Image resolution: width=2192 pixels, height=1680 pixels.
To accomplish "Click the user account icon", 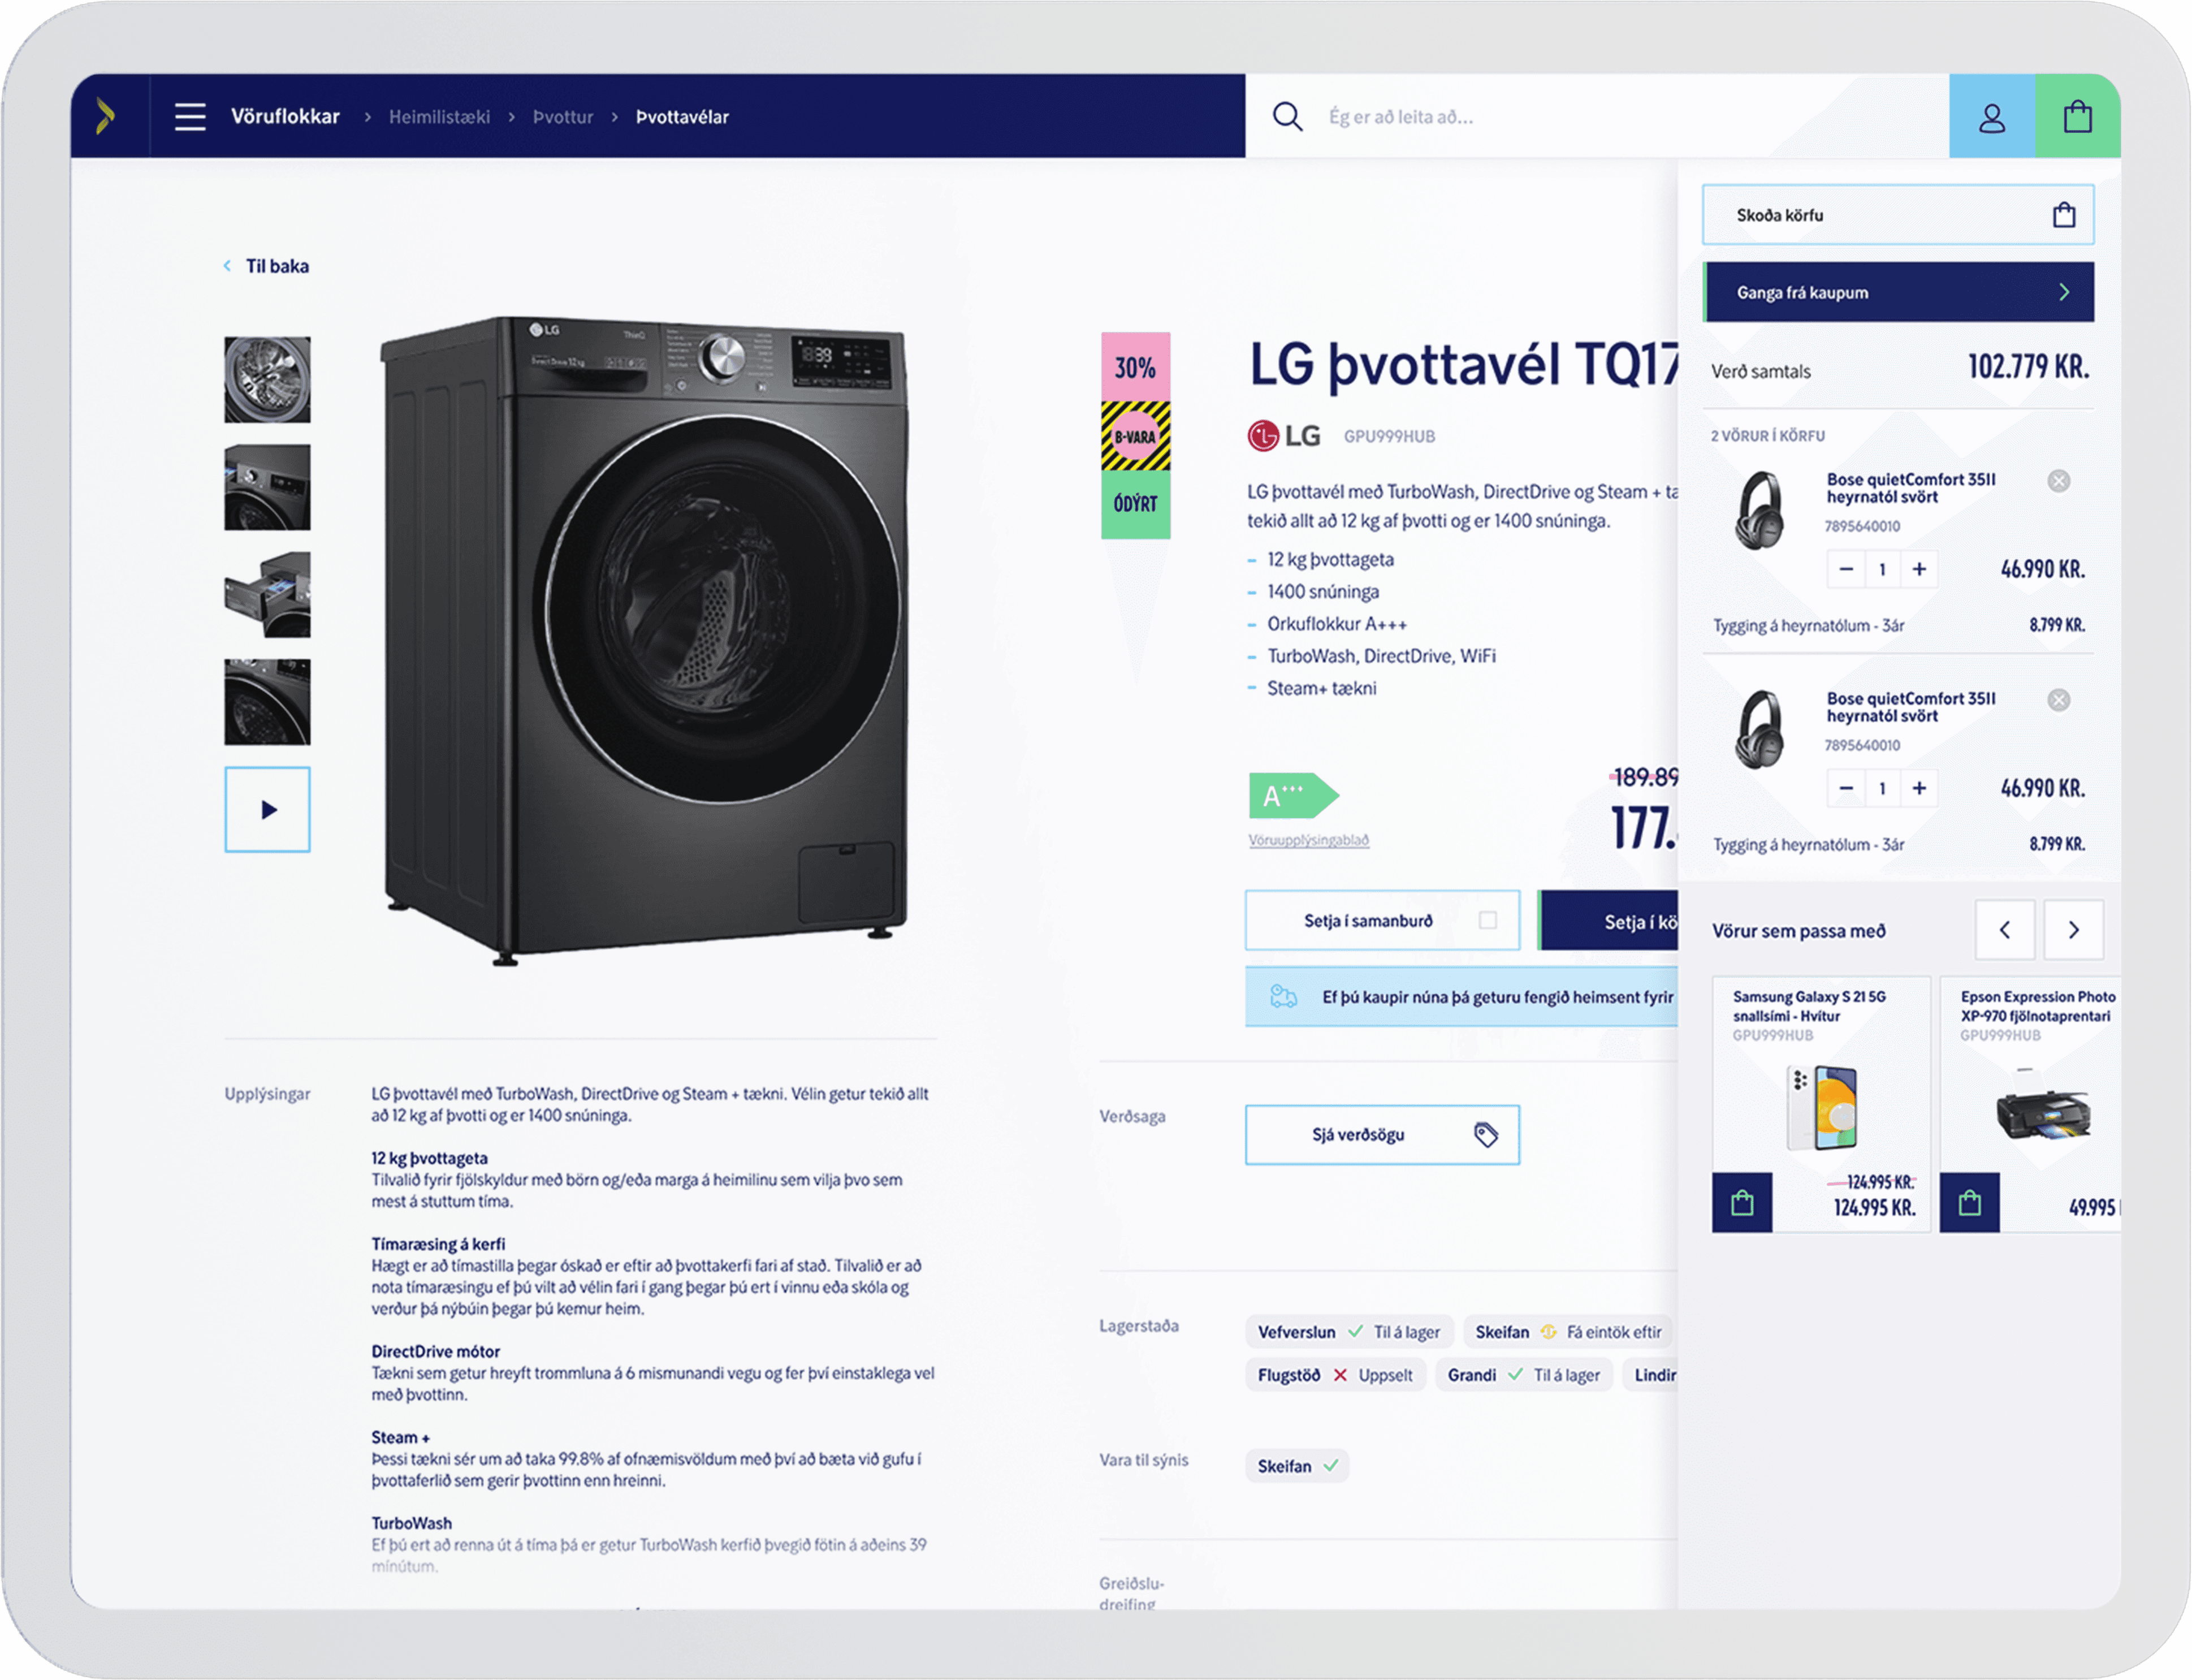I will tap(1991, 117).
